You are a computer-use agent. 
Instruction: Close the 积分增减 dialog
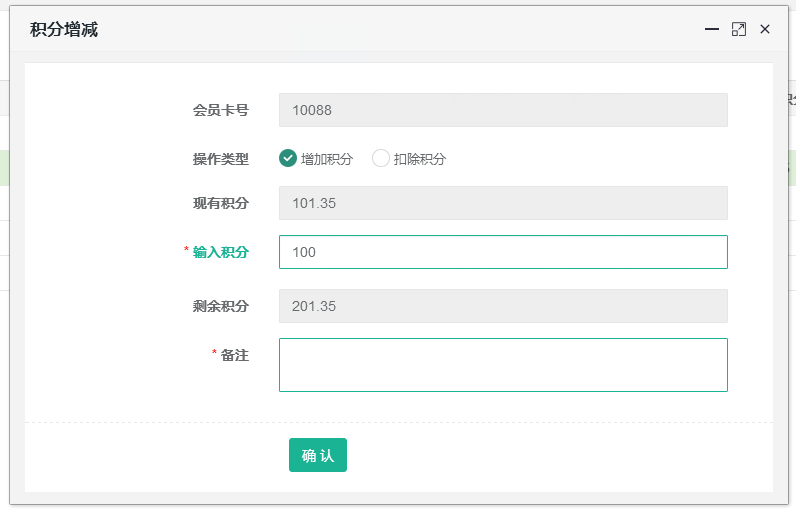[765, 29]
